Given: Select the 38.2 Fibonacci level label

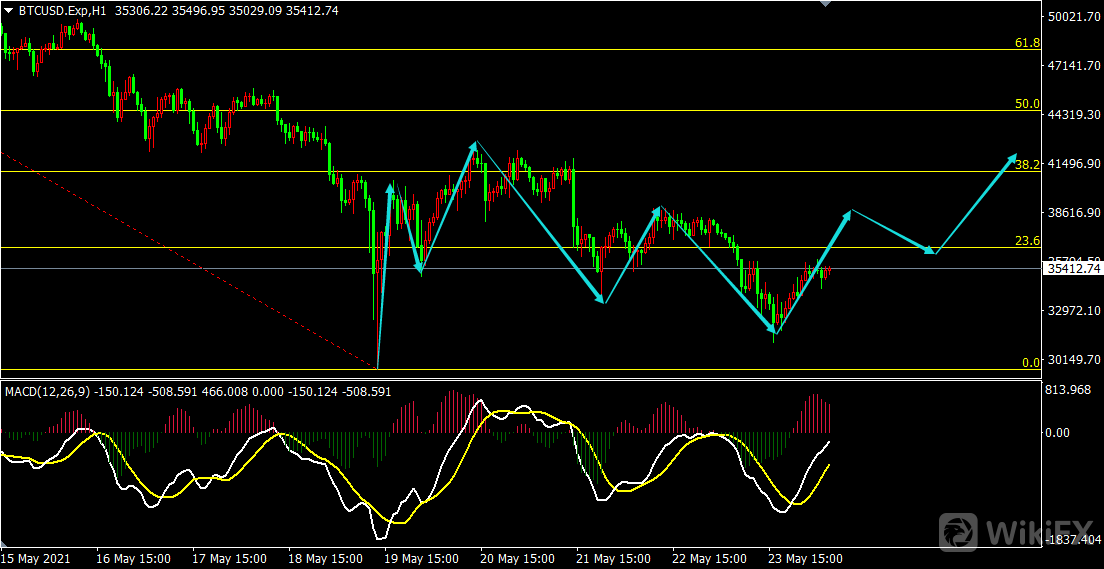Looking at the screenshot, I should tap(1027, 164).
